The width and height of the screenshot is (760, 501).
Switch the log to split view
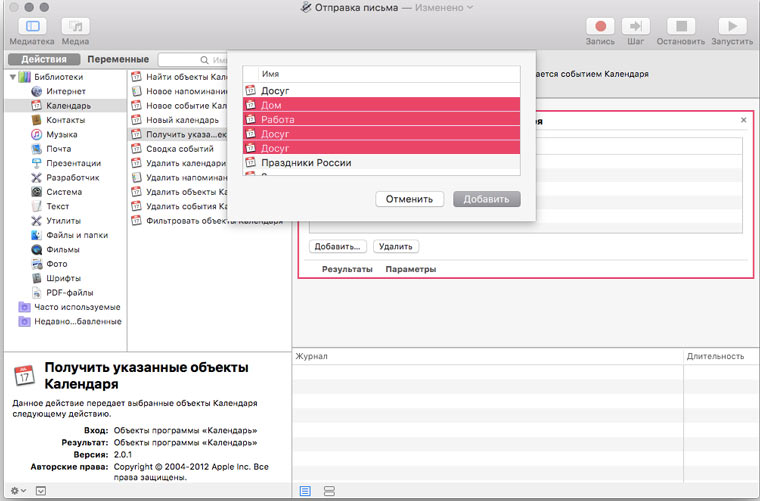point(329,491)
